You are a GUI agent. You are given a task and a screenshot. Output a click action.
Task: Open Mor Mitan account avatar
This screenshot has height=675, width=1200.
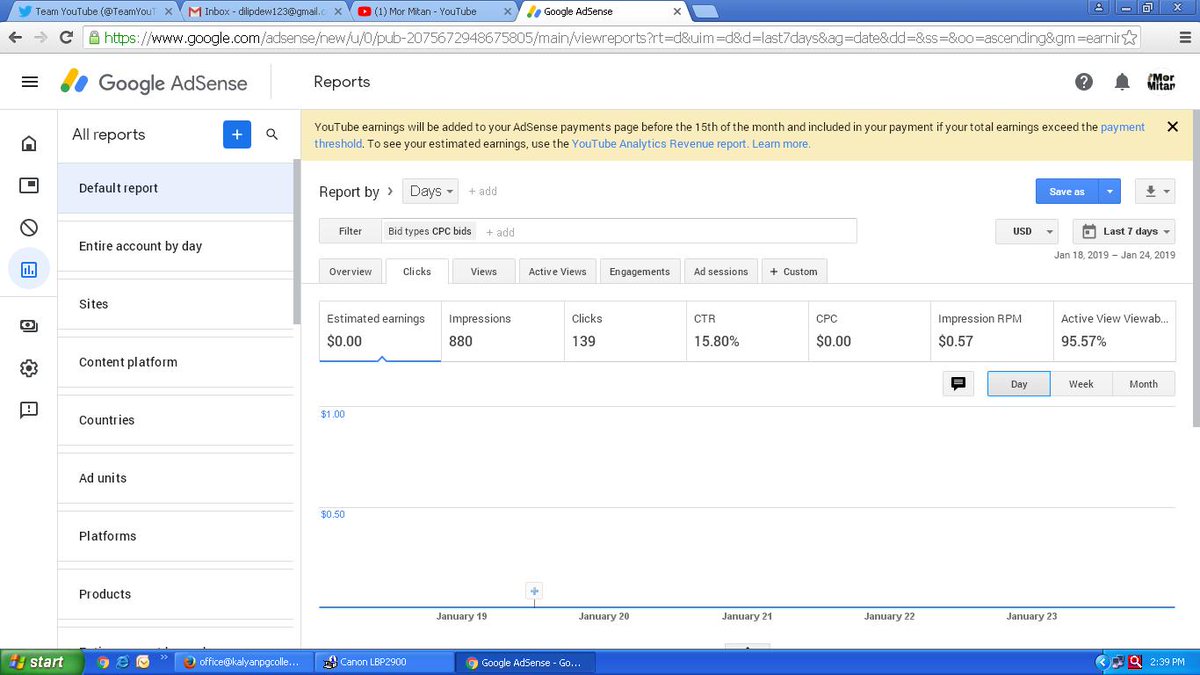pyautogui.click(x=1161, y=82)
